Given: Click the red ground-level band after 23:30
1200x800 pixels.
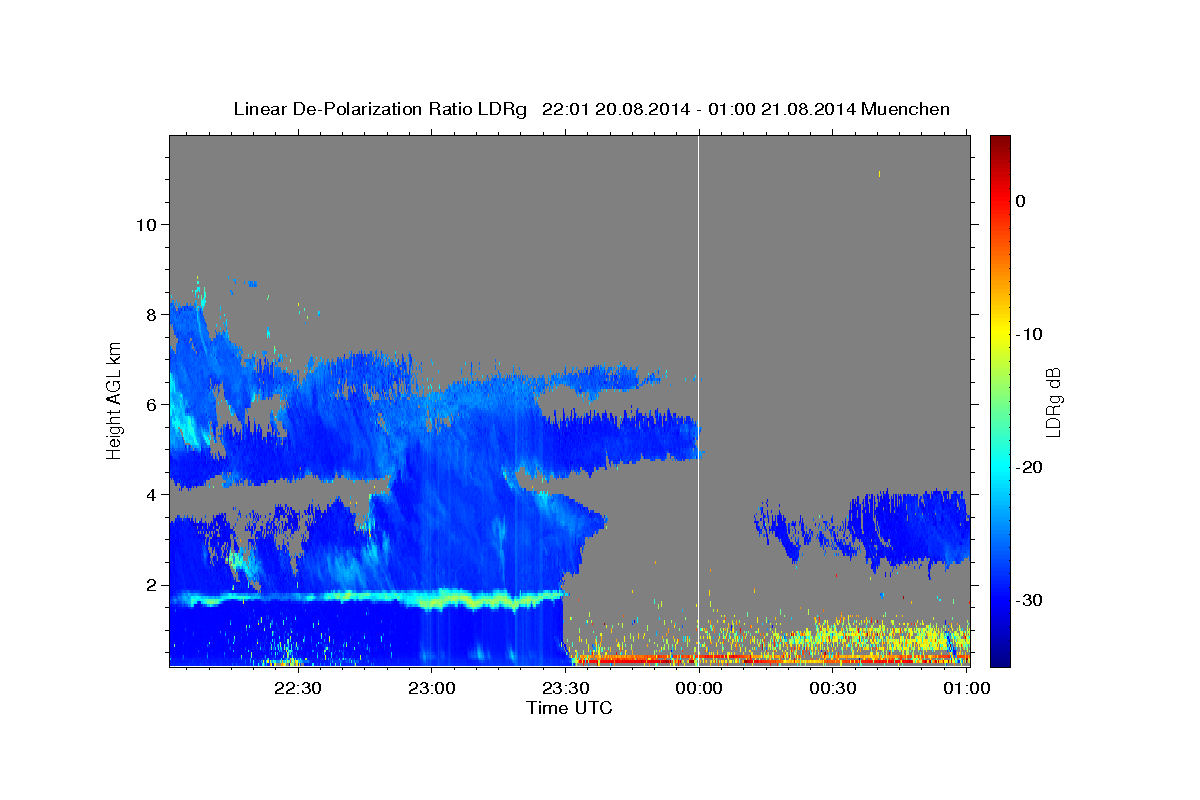Looking at the screenshot, I should click(x=770, y=660).
